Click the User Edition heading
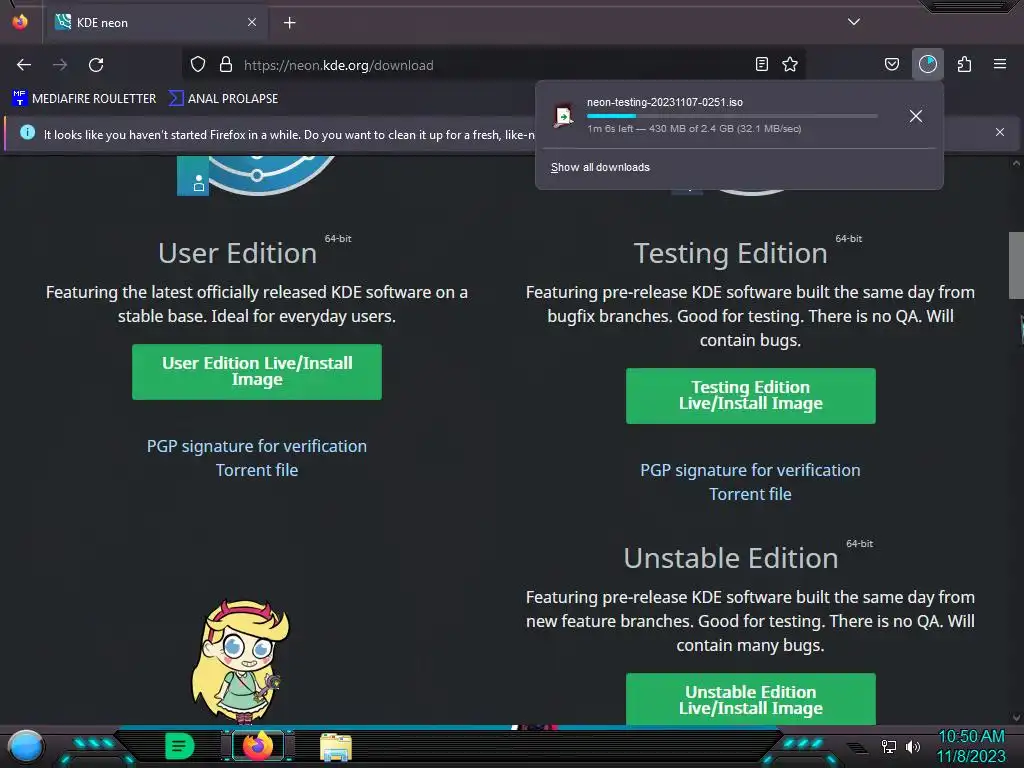 point(238,253)
